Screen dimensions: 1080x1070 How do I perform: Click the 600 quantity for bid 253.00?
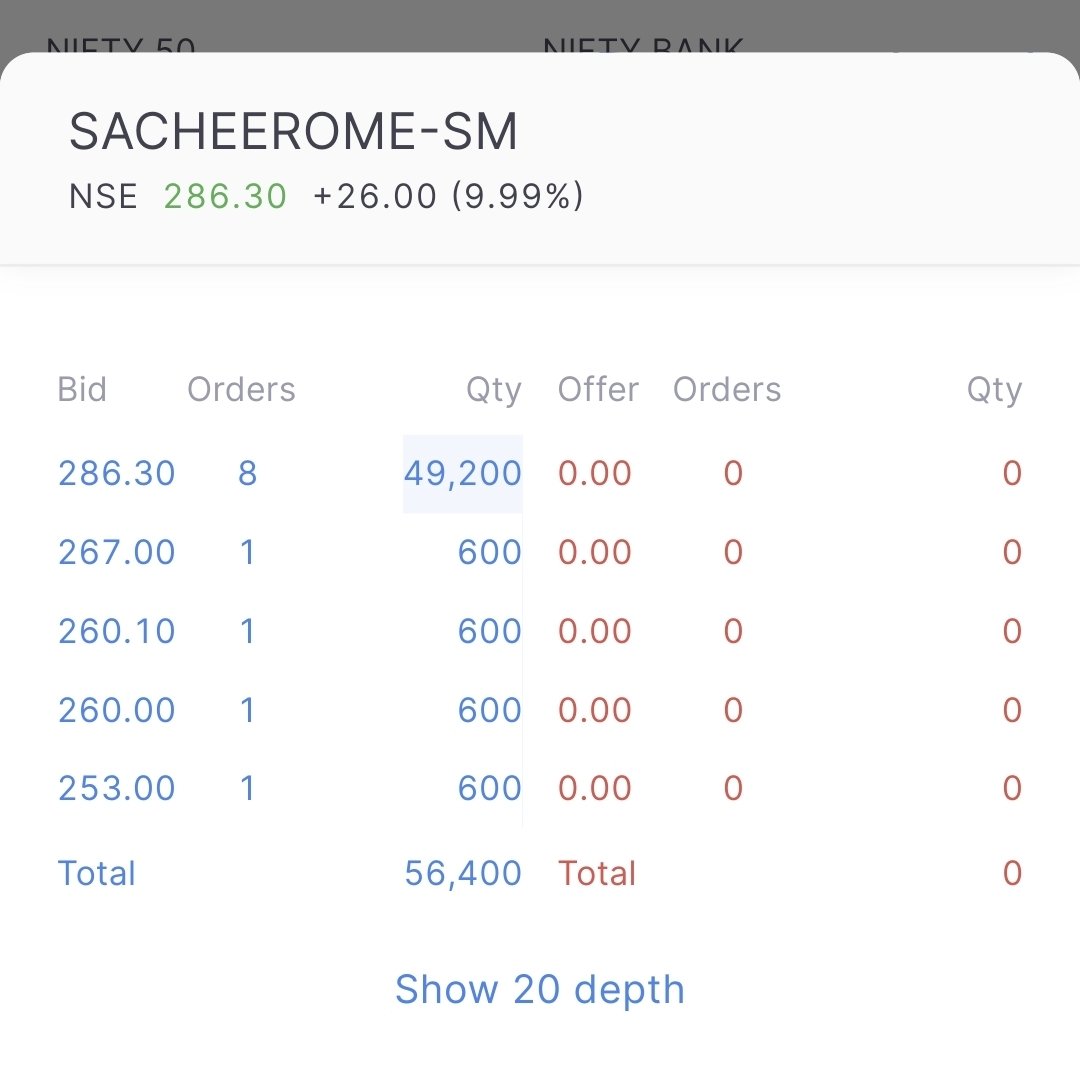(490, 788)
